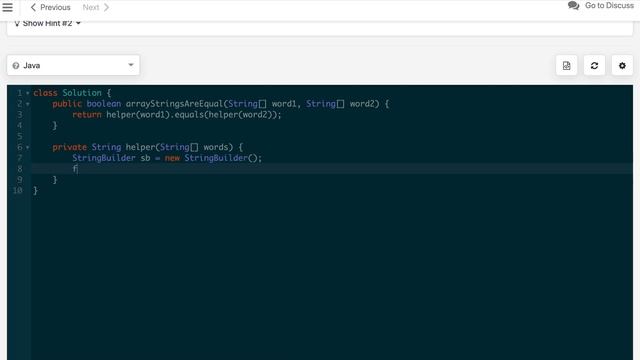The height and width of the screenshot is (360, 640).
Task: Open editor settings gear icon
Action: click(x=622, y=65)
